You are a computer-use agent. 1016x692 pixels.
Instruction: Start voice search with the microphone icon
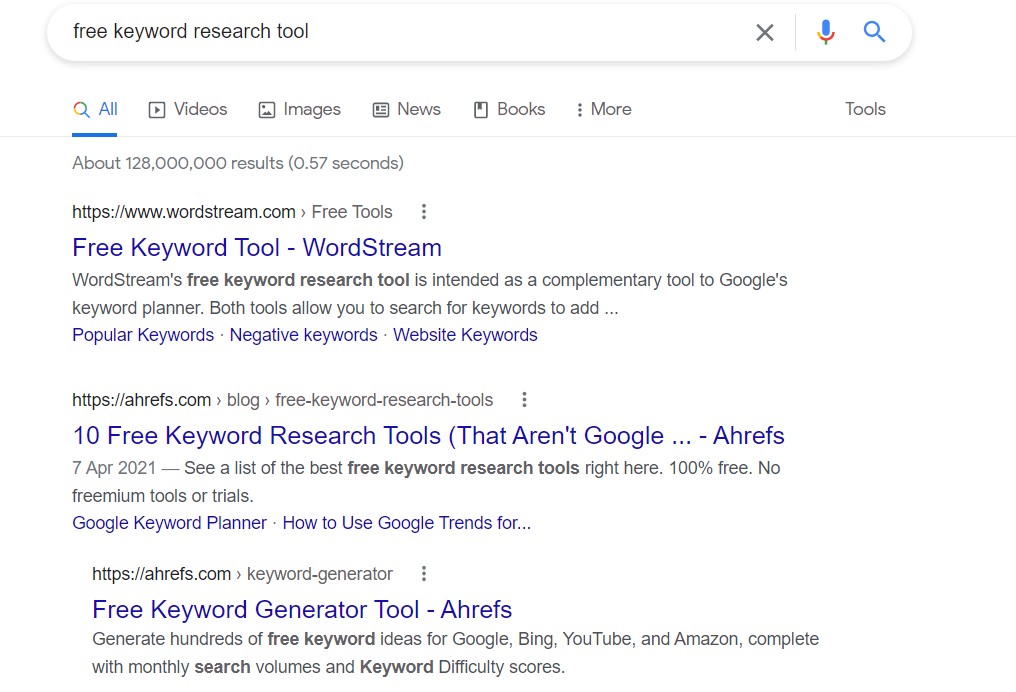(826, 32)
